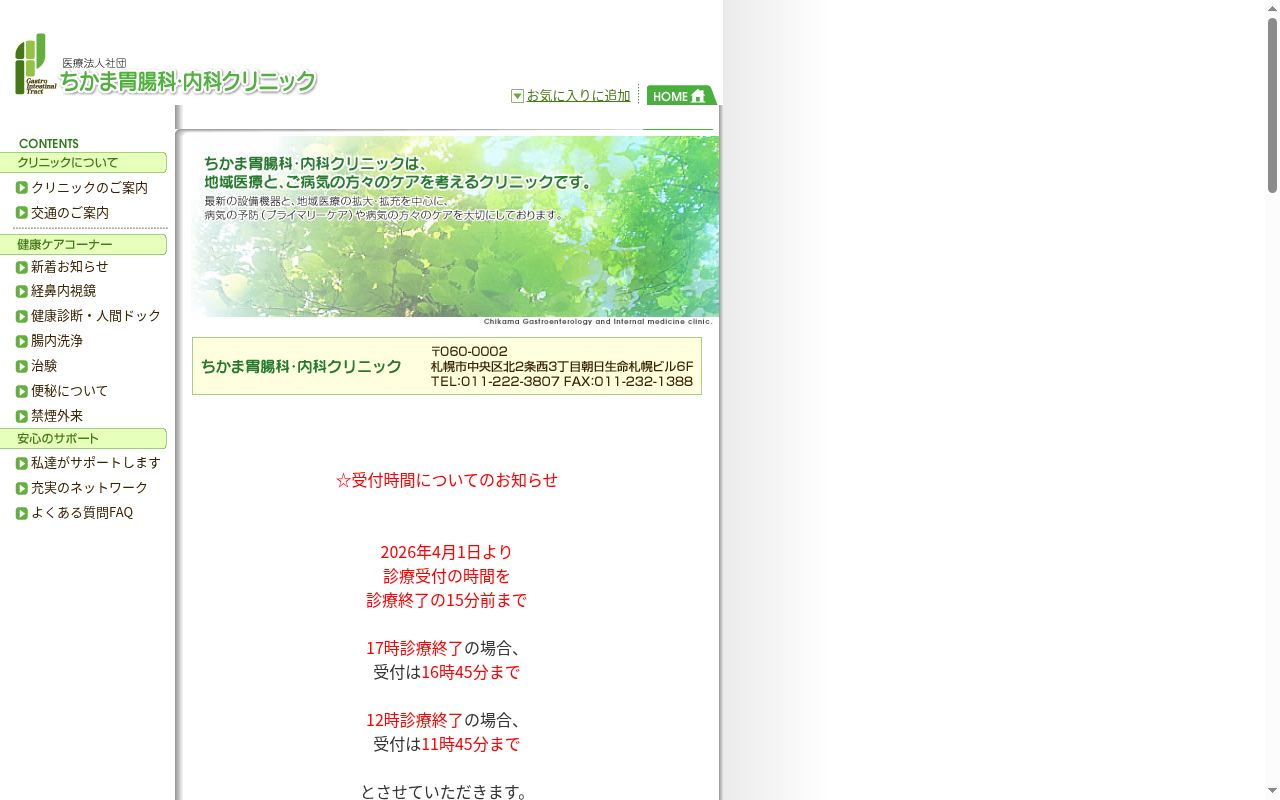Click the クリニックについて section header
Viewport: 1280px width, 800px height.
(83, 162)
